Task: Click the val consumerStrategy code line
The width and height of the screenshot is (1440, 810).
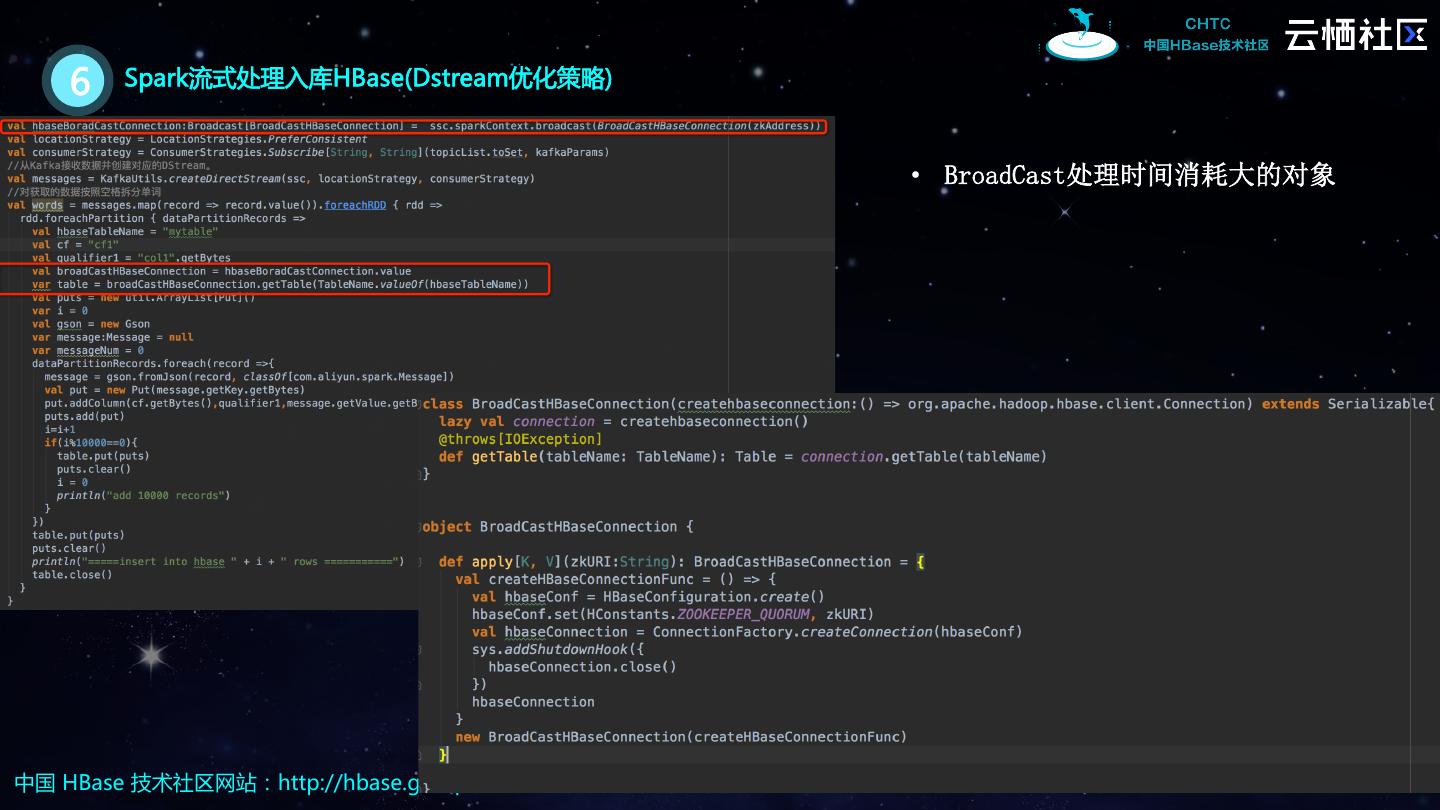Action: [x=308, y=152]
